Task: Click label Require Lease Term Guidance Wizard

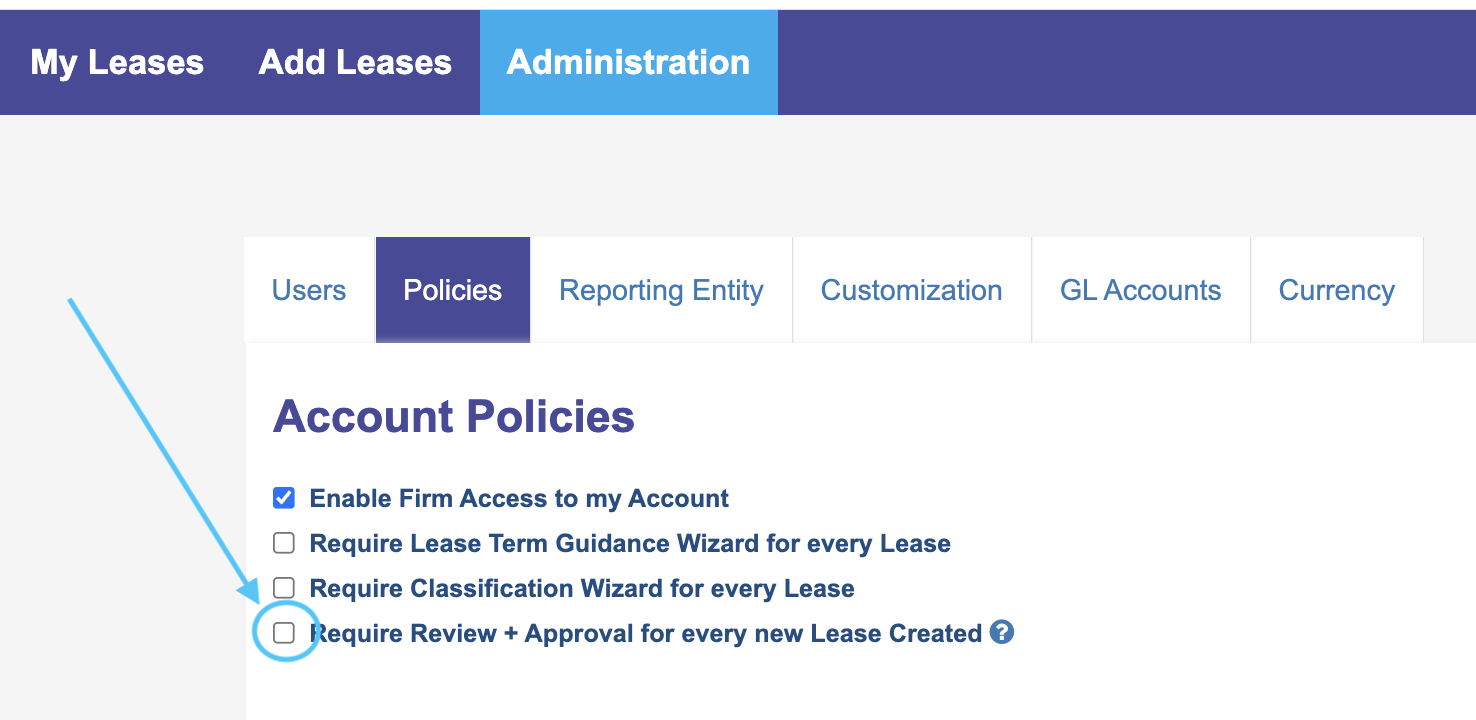Action: point(630,543)
